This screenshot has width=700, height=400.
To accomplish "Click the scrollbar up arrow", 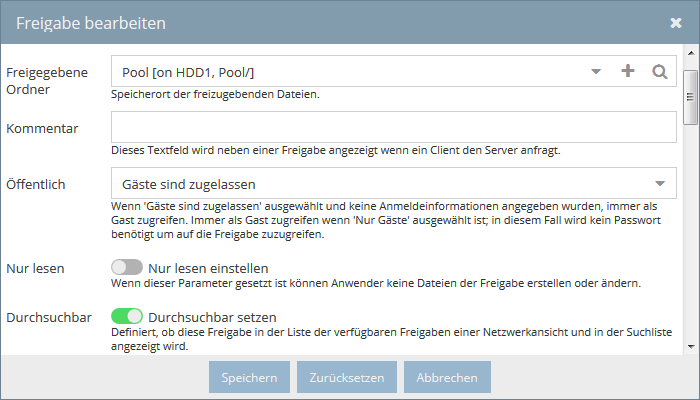I will point(691,53).
